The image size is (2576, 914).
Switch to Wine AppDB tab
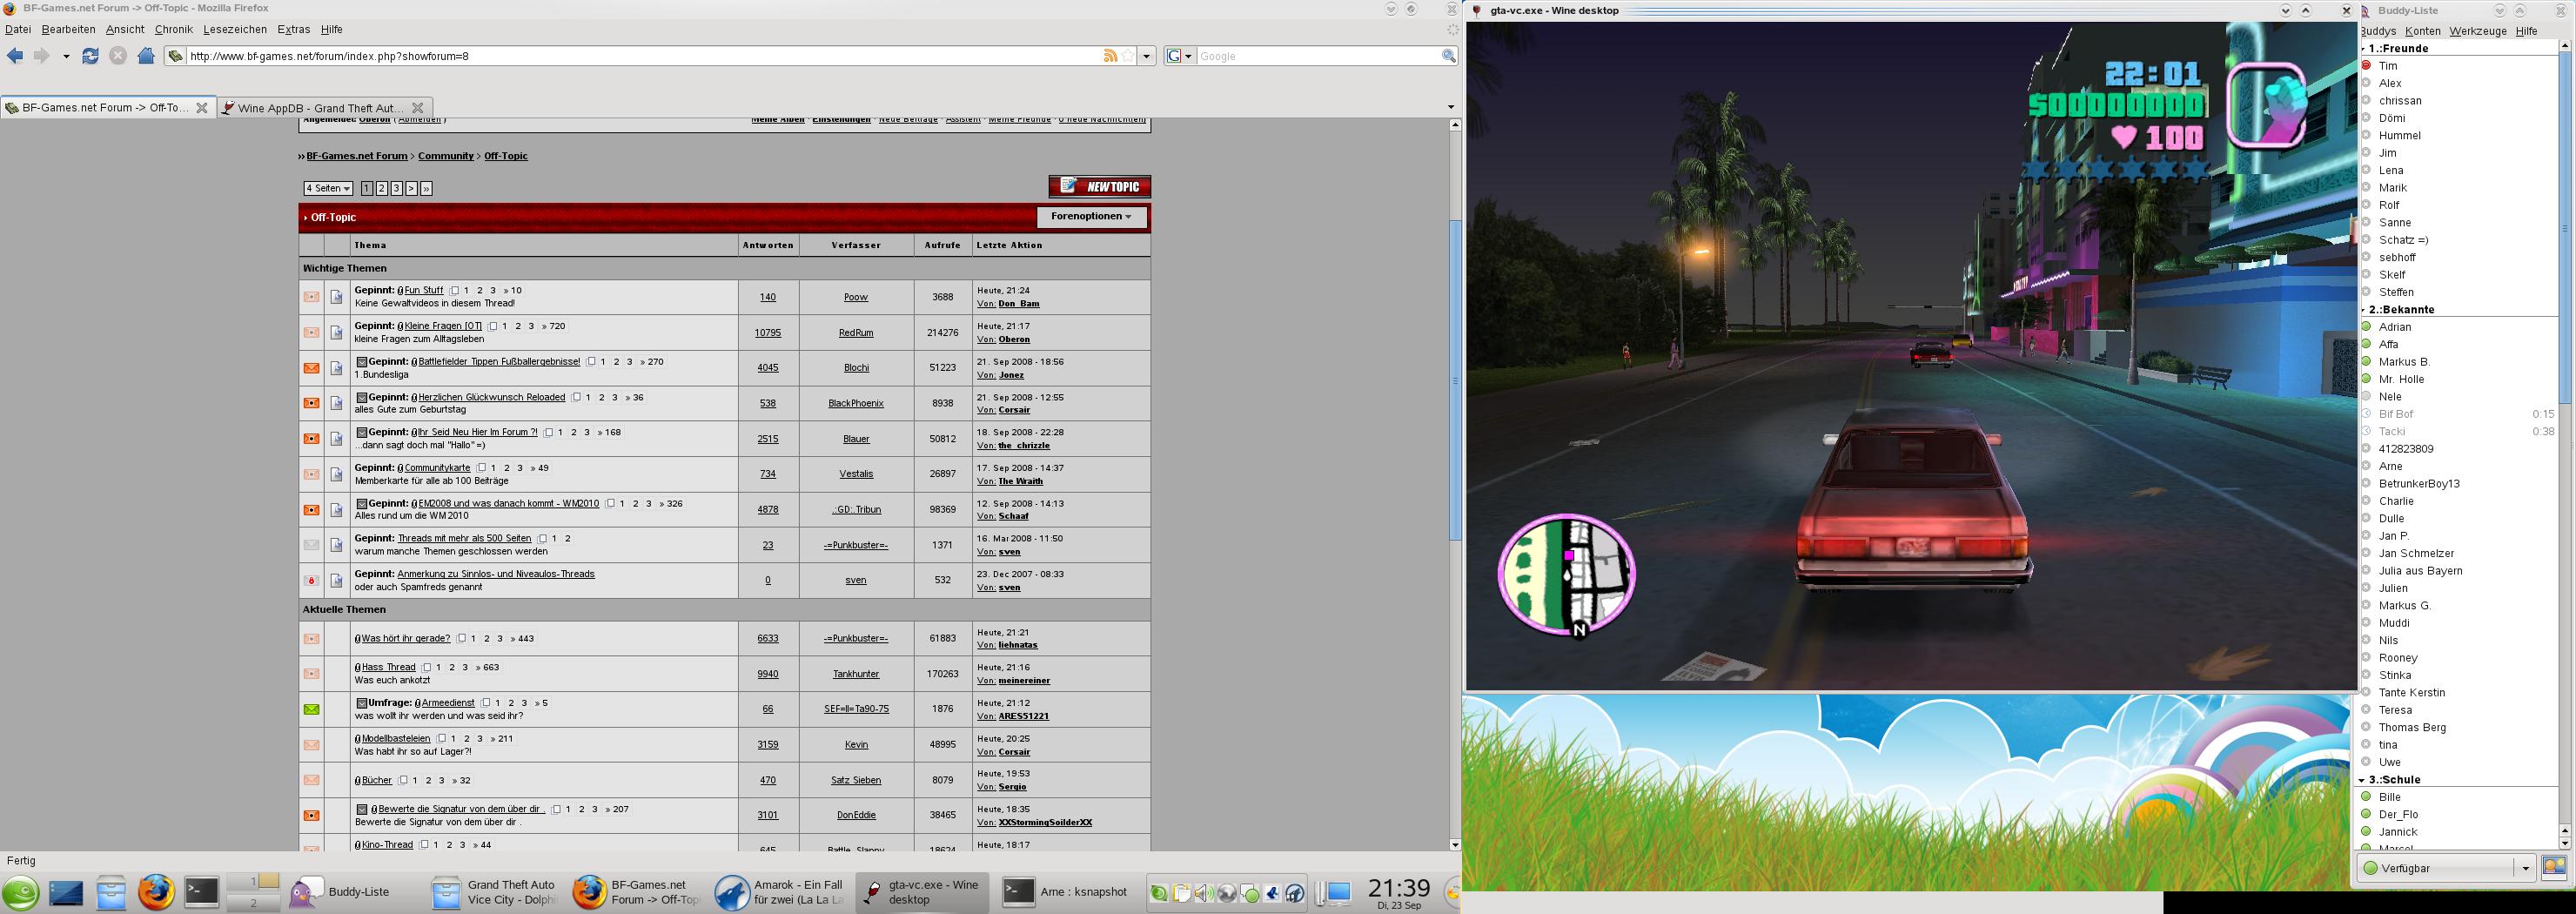tap(325, 108)
